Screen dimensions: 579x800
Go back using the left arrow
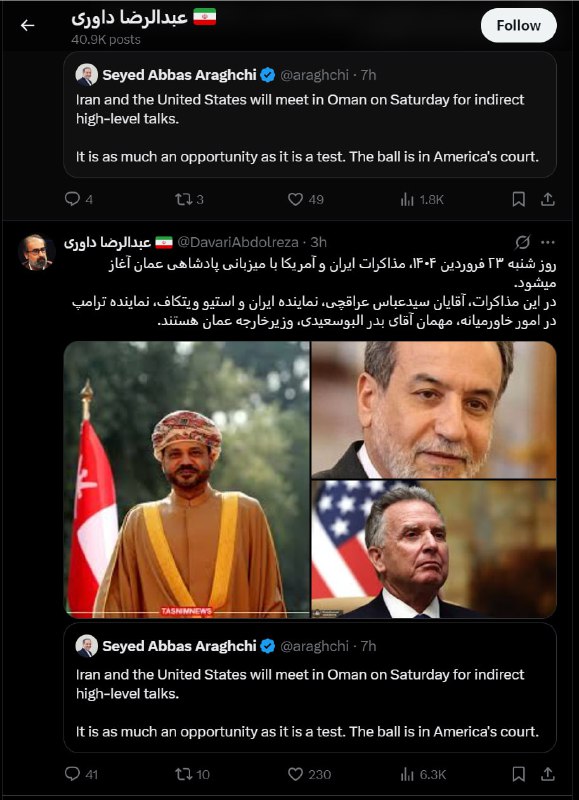point(28,25)
